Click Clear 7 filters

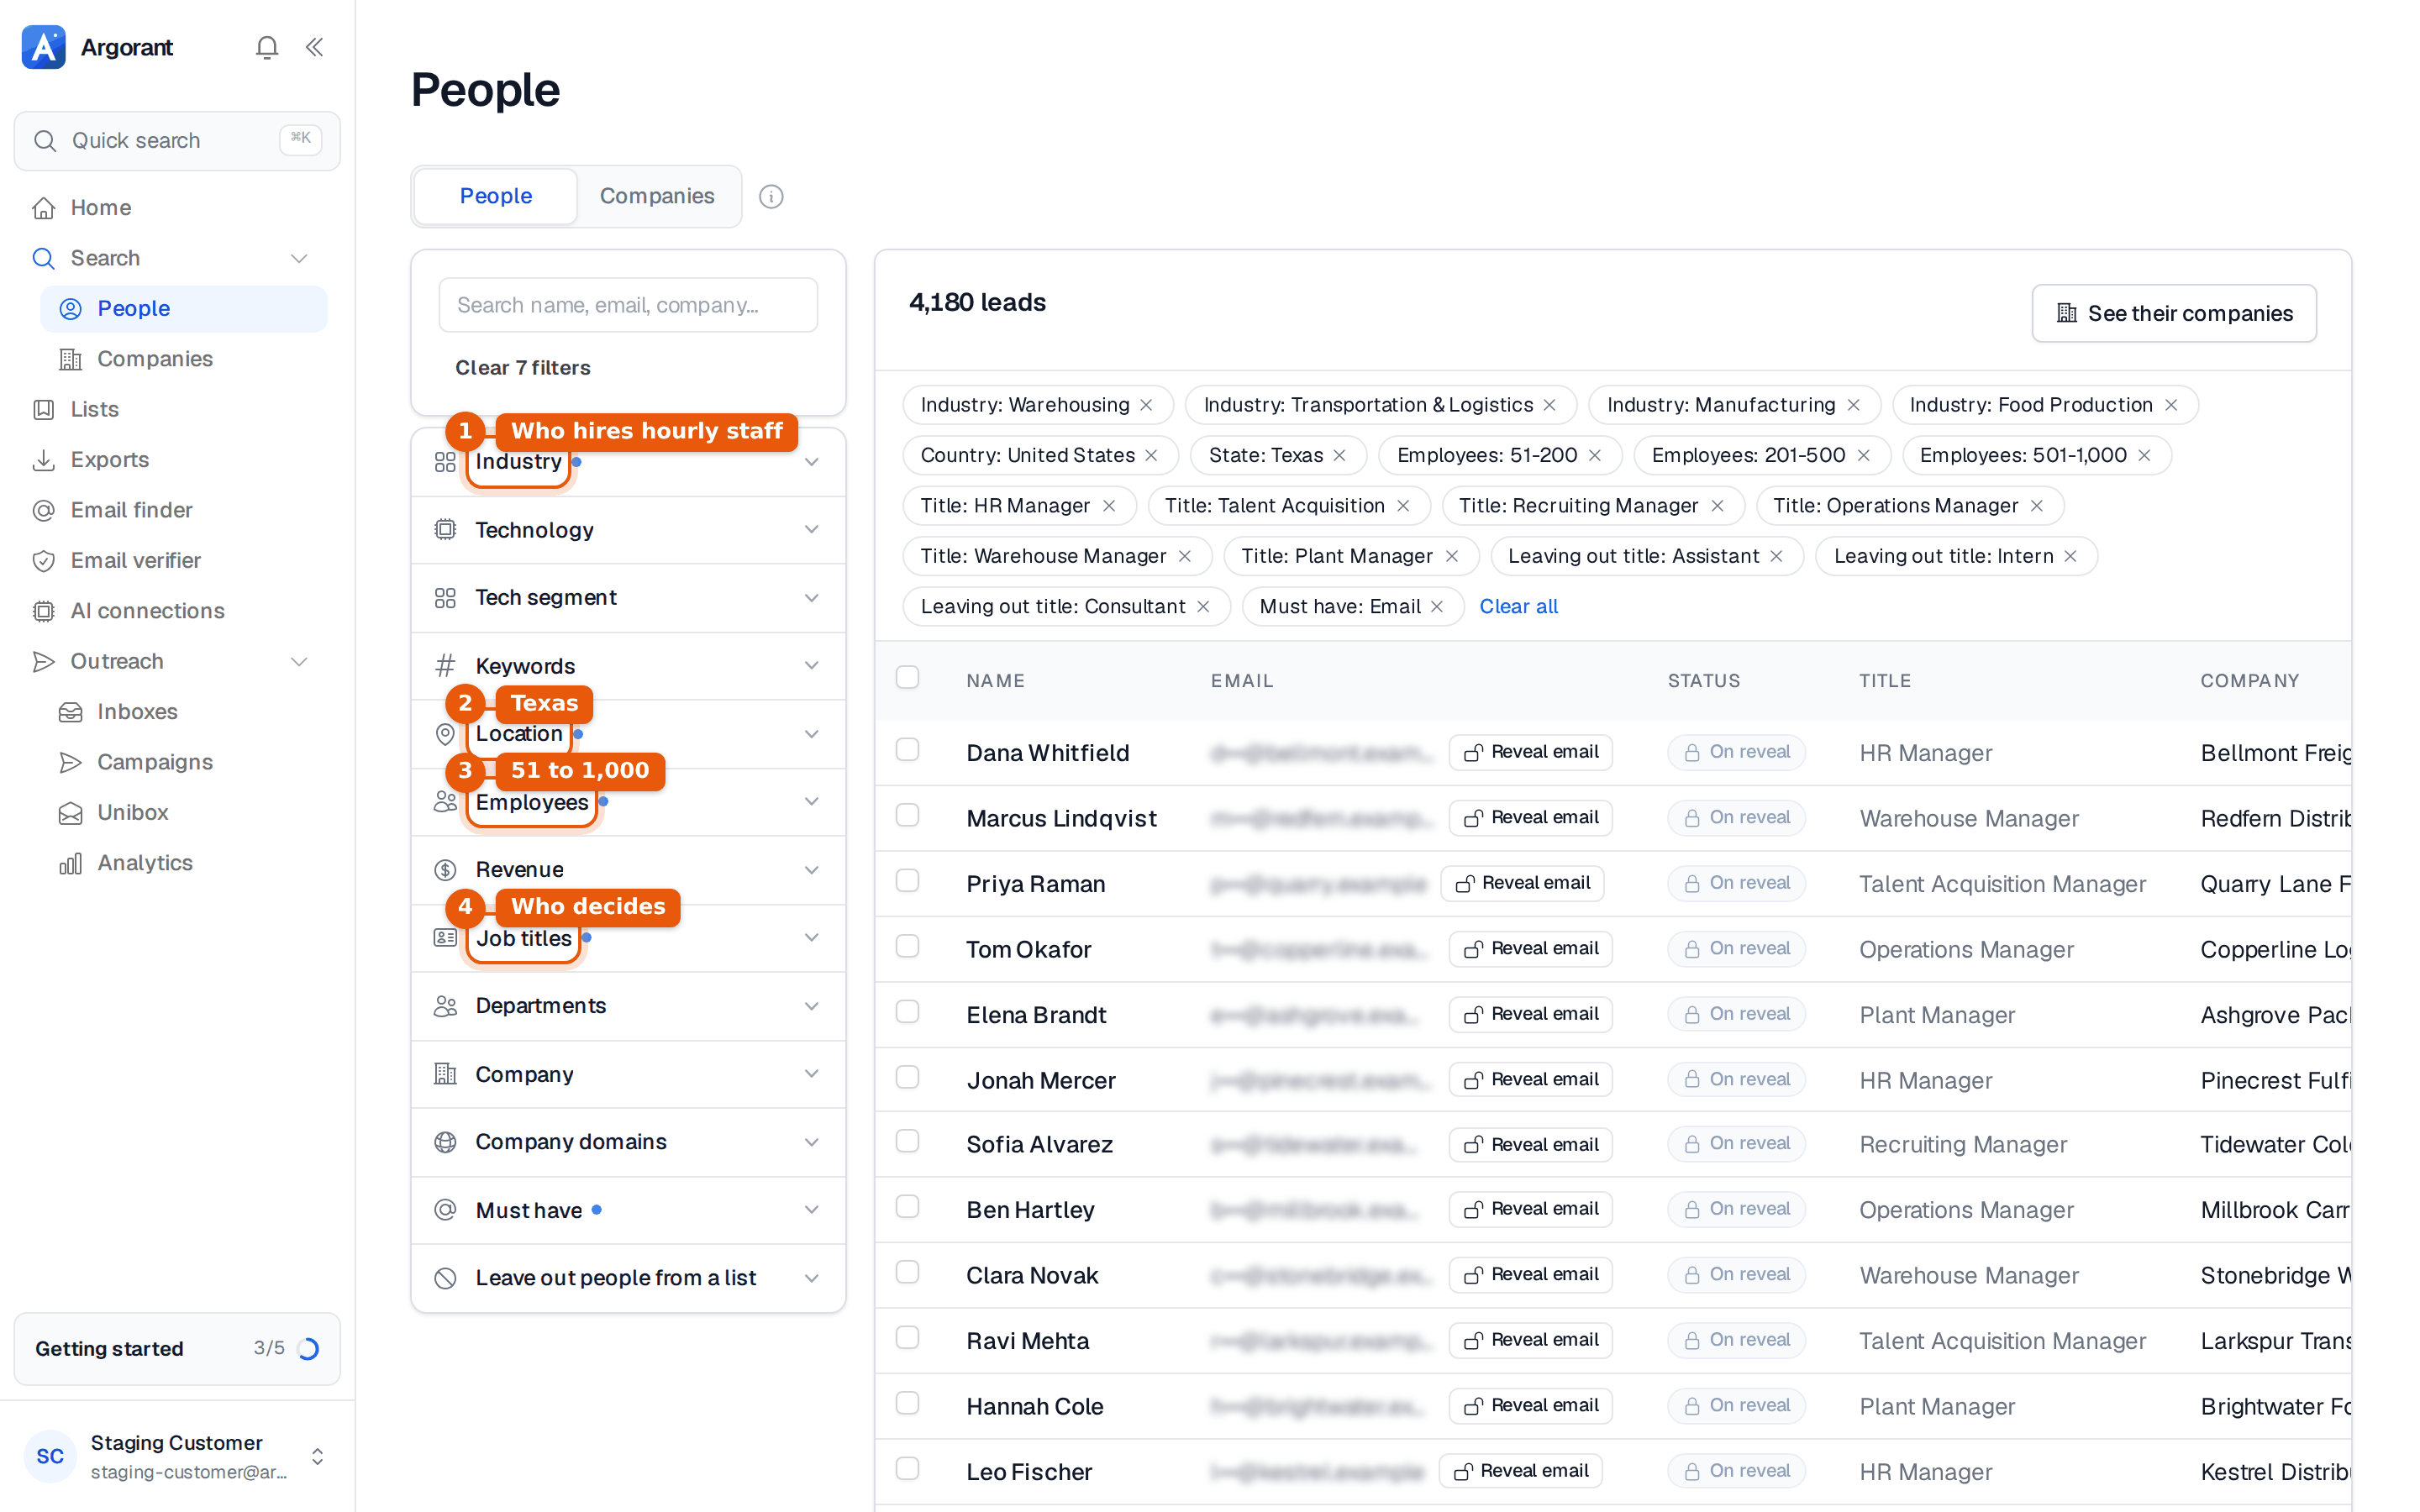click(x=522, y=368)
